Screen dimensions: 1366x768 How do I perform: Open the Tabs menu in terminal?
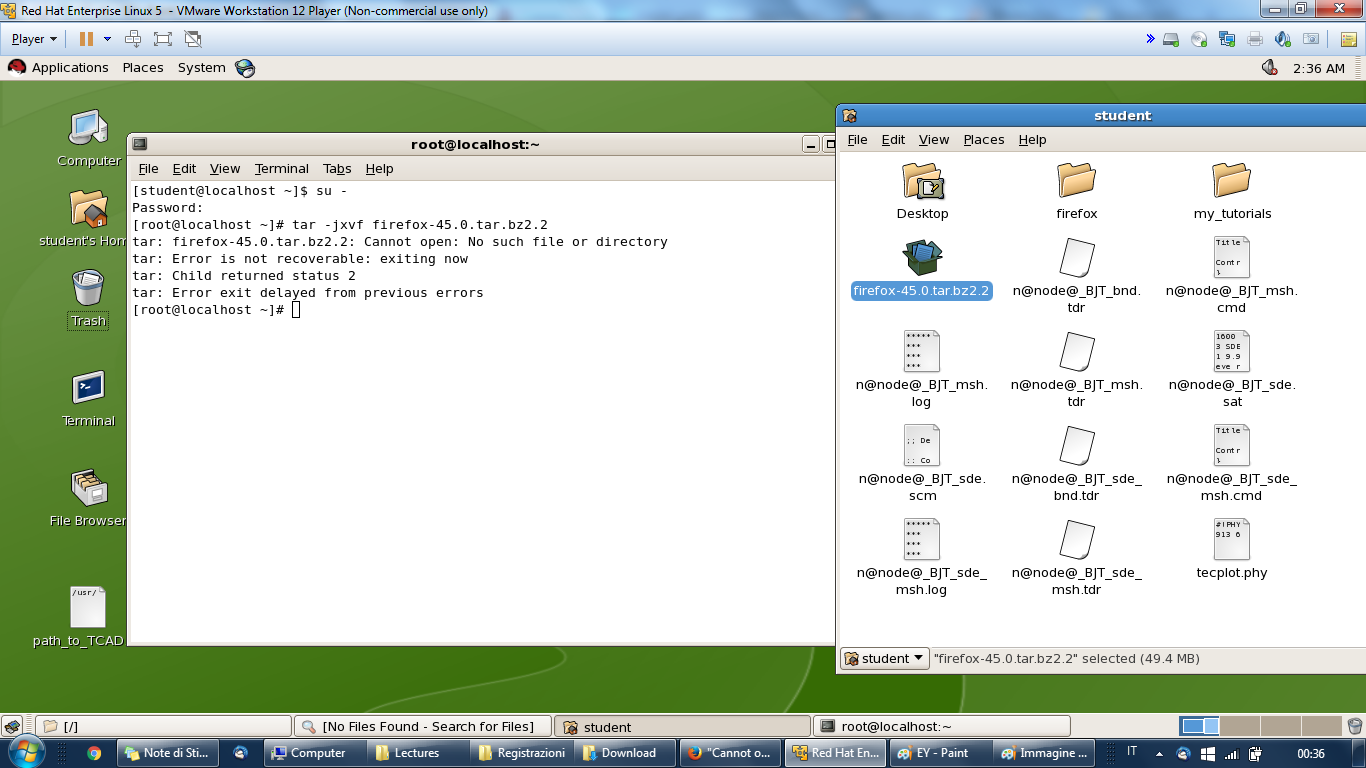coord(337,168)
